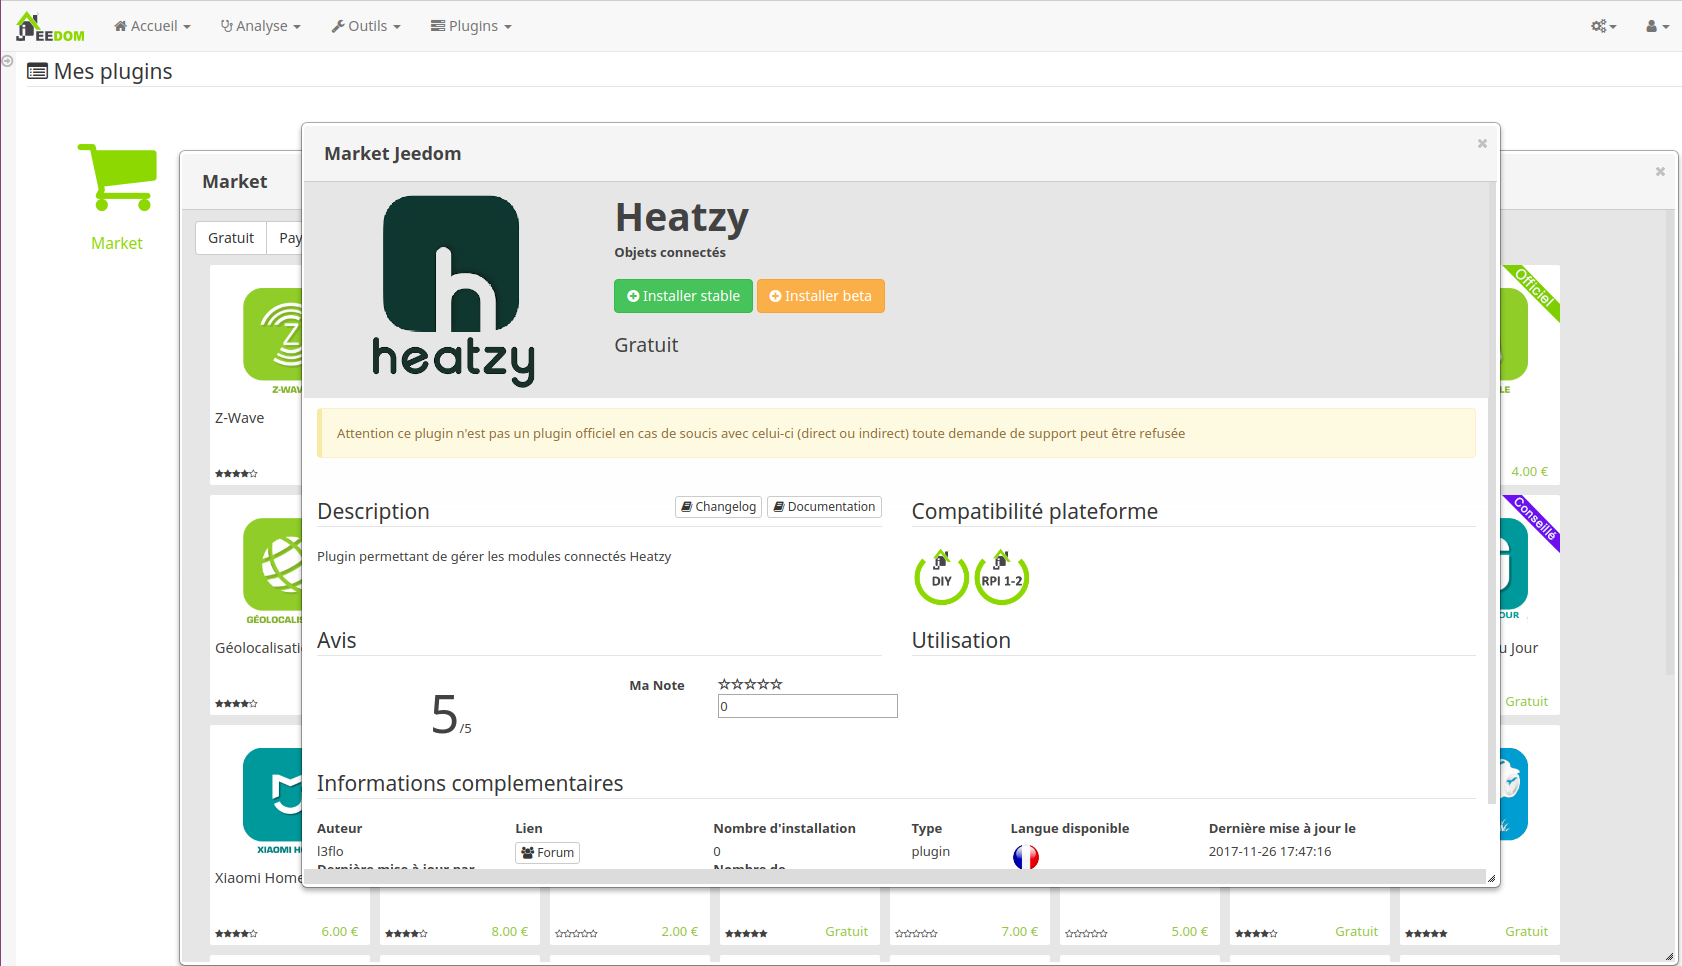Install the beta Heatzy version

(x=820, y=296)
